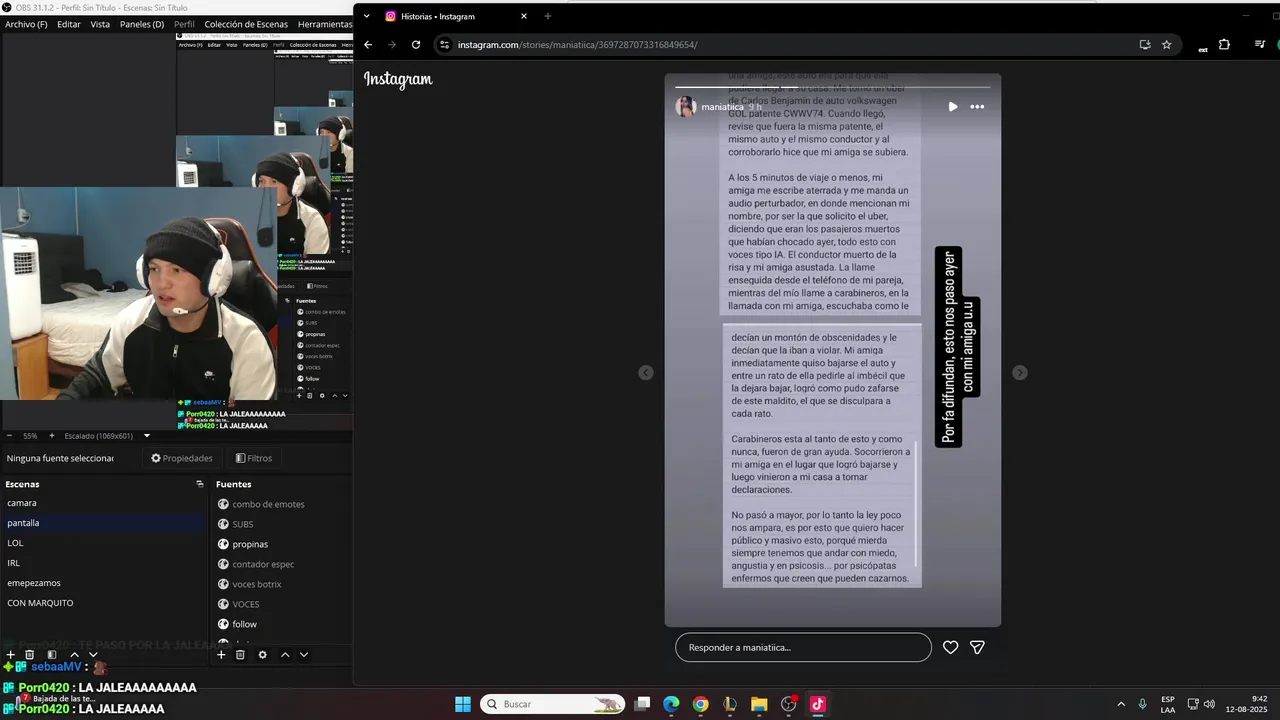Open the story more options menu
This screenshot has height=720, width=1280.
point(977,107)
